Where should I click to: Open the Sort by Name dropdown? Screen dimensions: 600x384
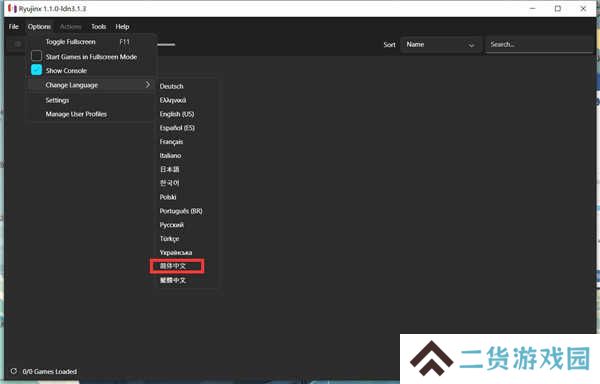[x=440, y=45]
